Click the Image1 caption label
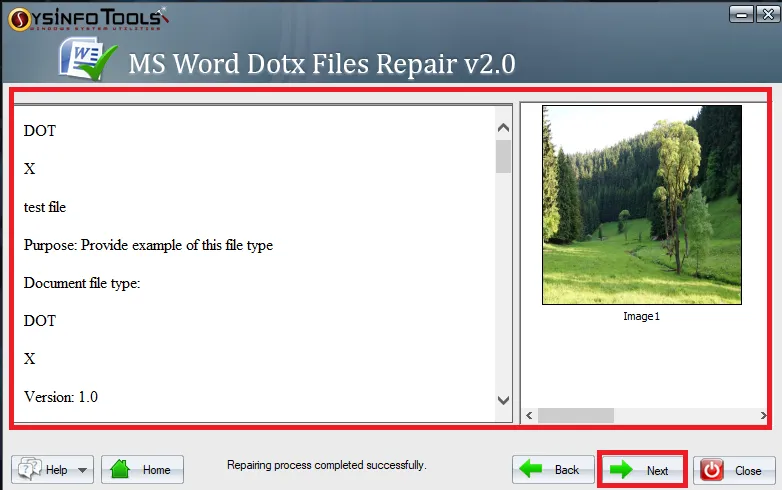 click(x=641, y=316)
